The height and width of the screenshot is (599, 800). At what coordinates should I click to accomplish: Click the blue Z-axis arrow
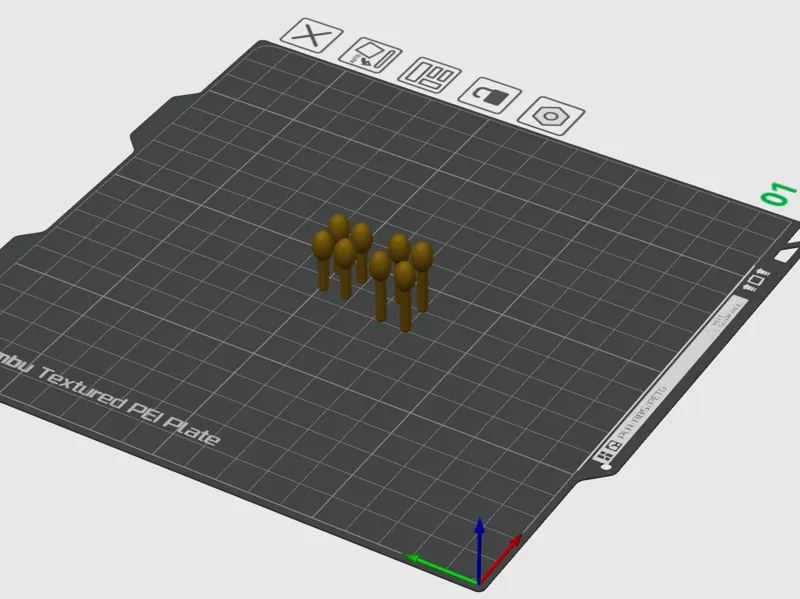point(480,548)
